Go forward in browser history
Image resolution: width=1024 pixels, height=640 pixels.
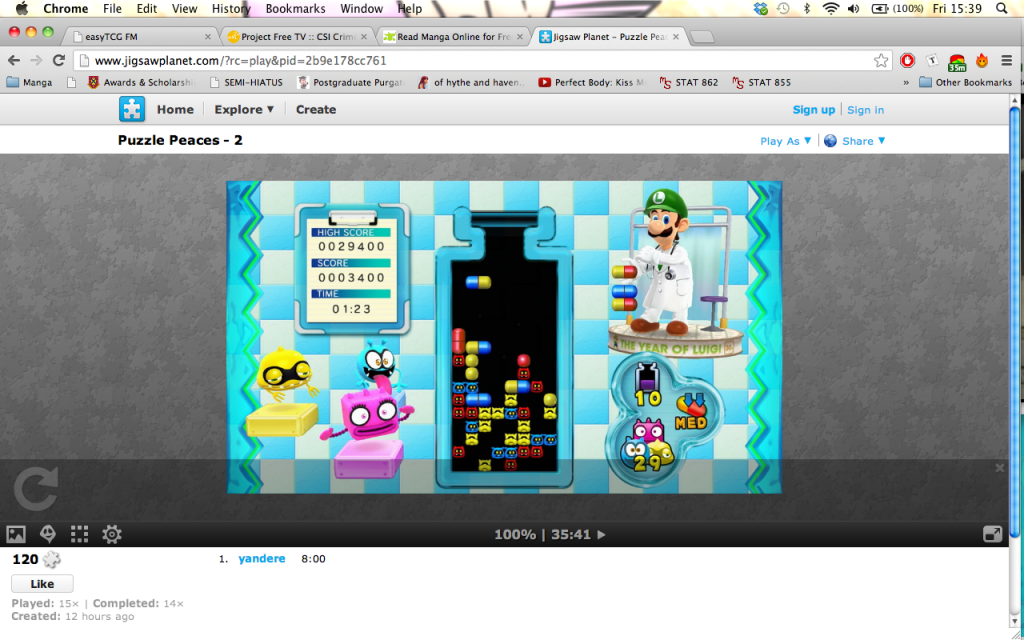pos(36,61)
